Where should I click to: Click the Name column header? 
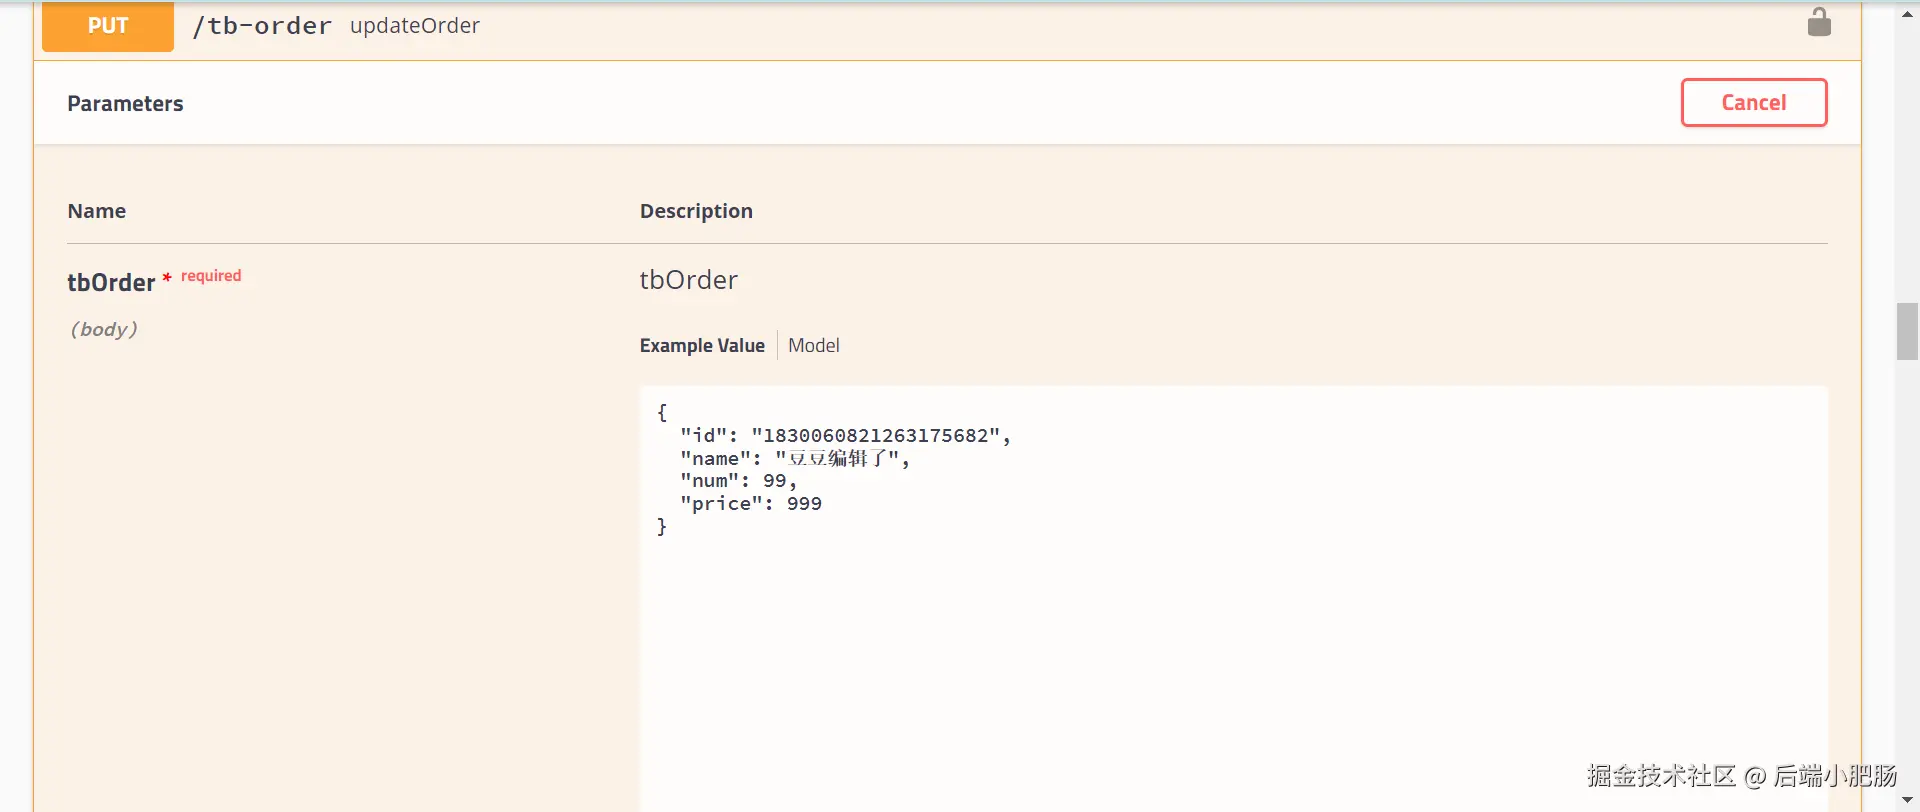97,211
